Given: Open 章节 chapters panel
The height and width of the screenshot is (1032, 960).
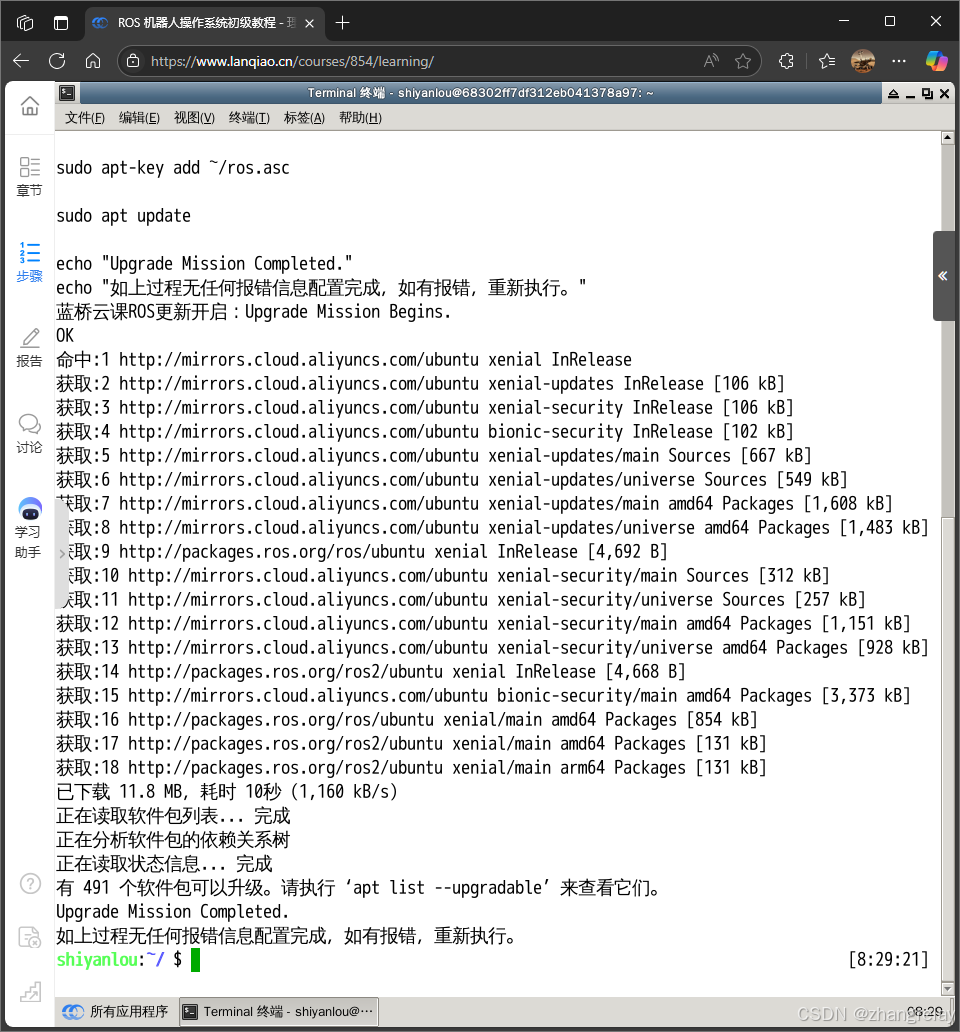Looking at the screenshot, I should point(30,176).
